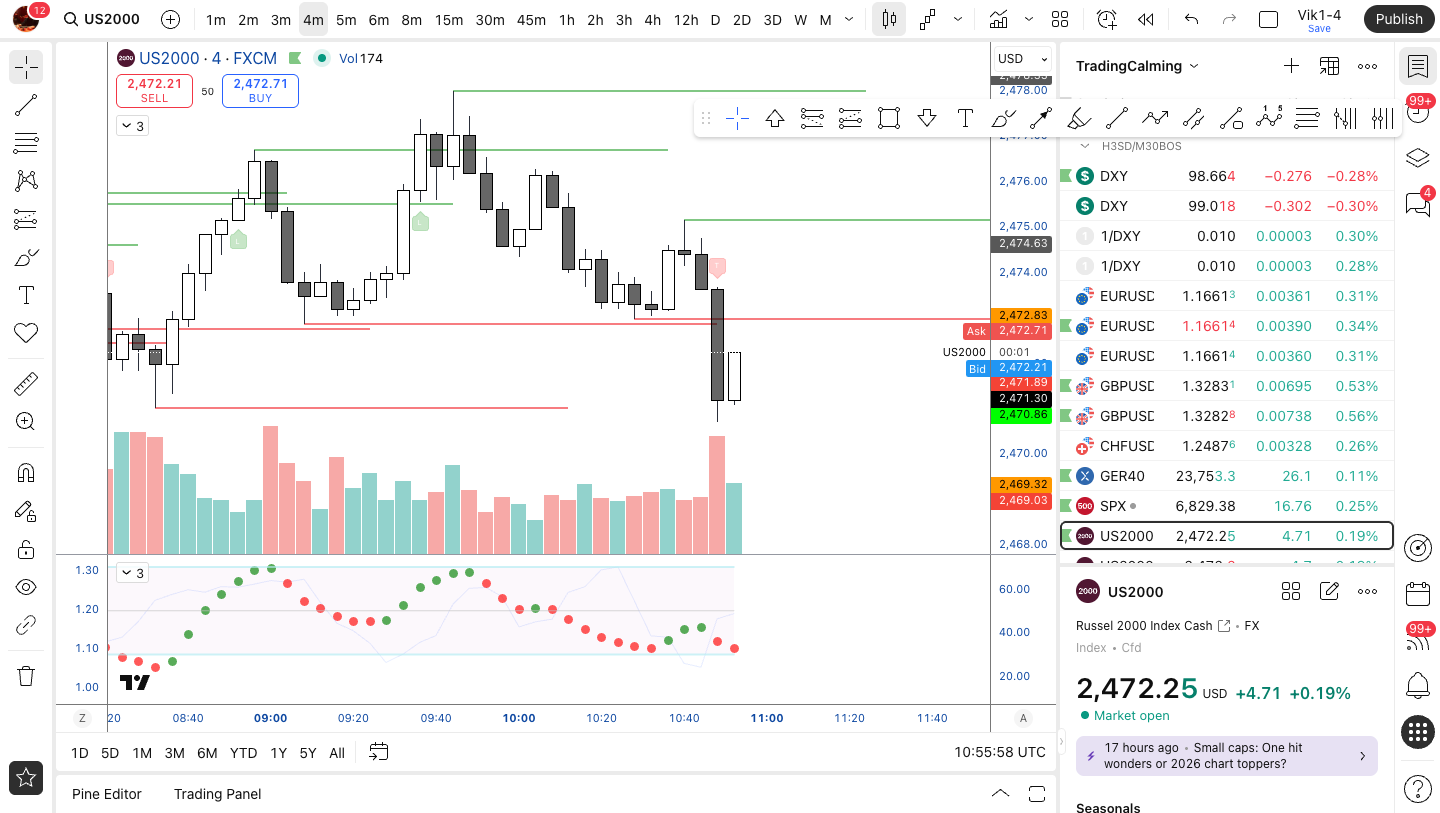Pick the arrow mark down drawing tool
The width and height of the screenshot is (1440, 813).
click(927, 119)
